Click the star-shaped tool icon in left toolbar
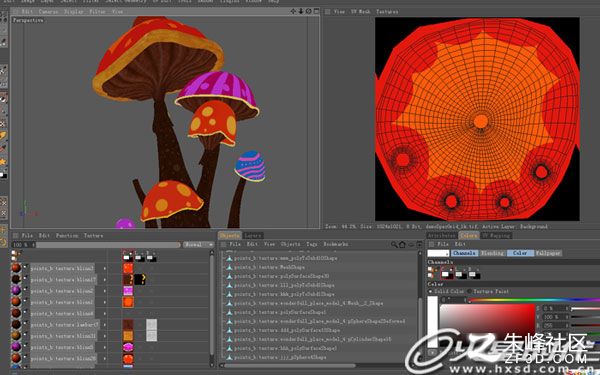The width and height of the screenshot is (600, 375). pos(3,162)
